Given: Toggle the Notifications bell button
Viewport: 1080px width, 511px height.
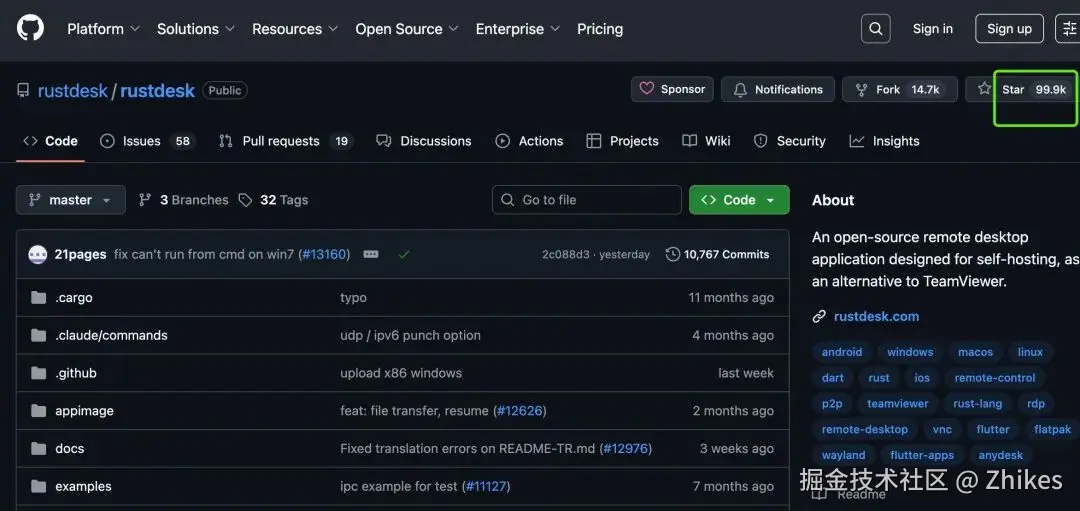Looking at the screenshot, I should pos(777,89).
